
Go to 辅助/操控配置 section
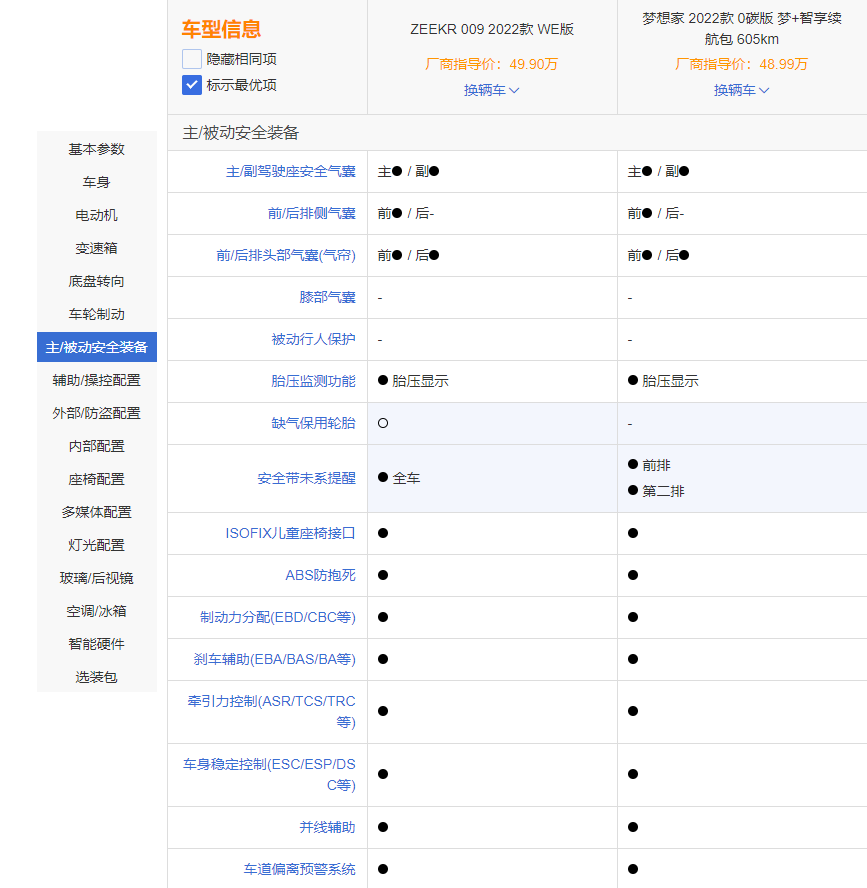click(x=97, y=380)
